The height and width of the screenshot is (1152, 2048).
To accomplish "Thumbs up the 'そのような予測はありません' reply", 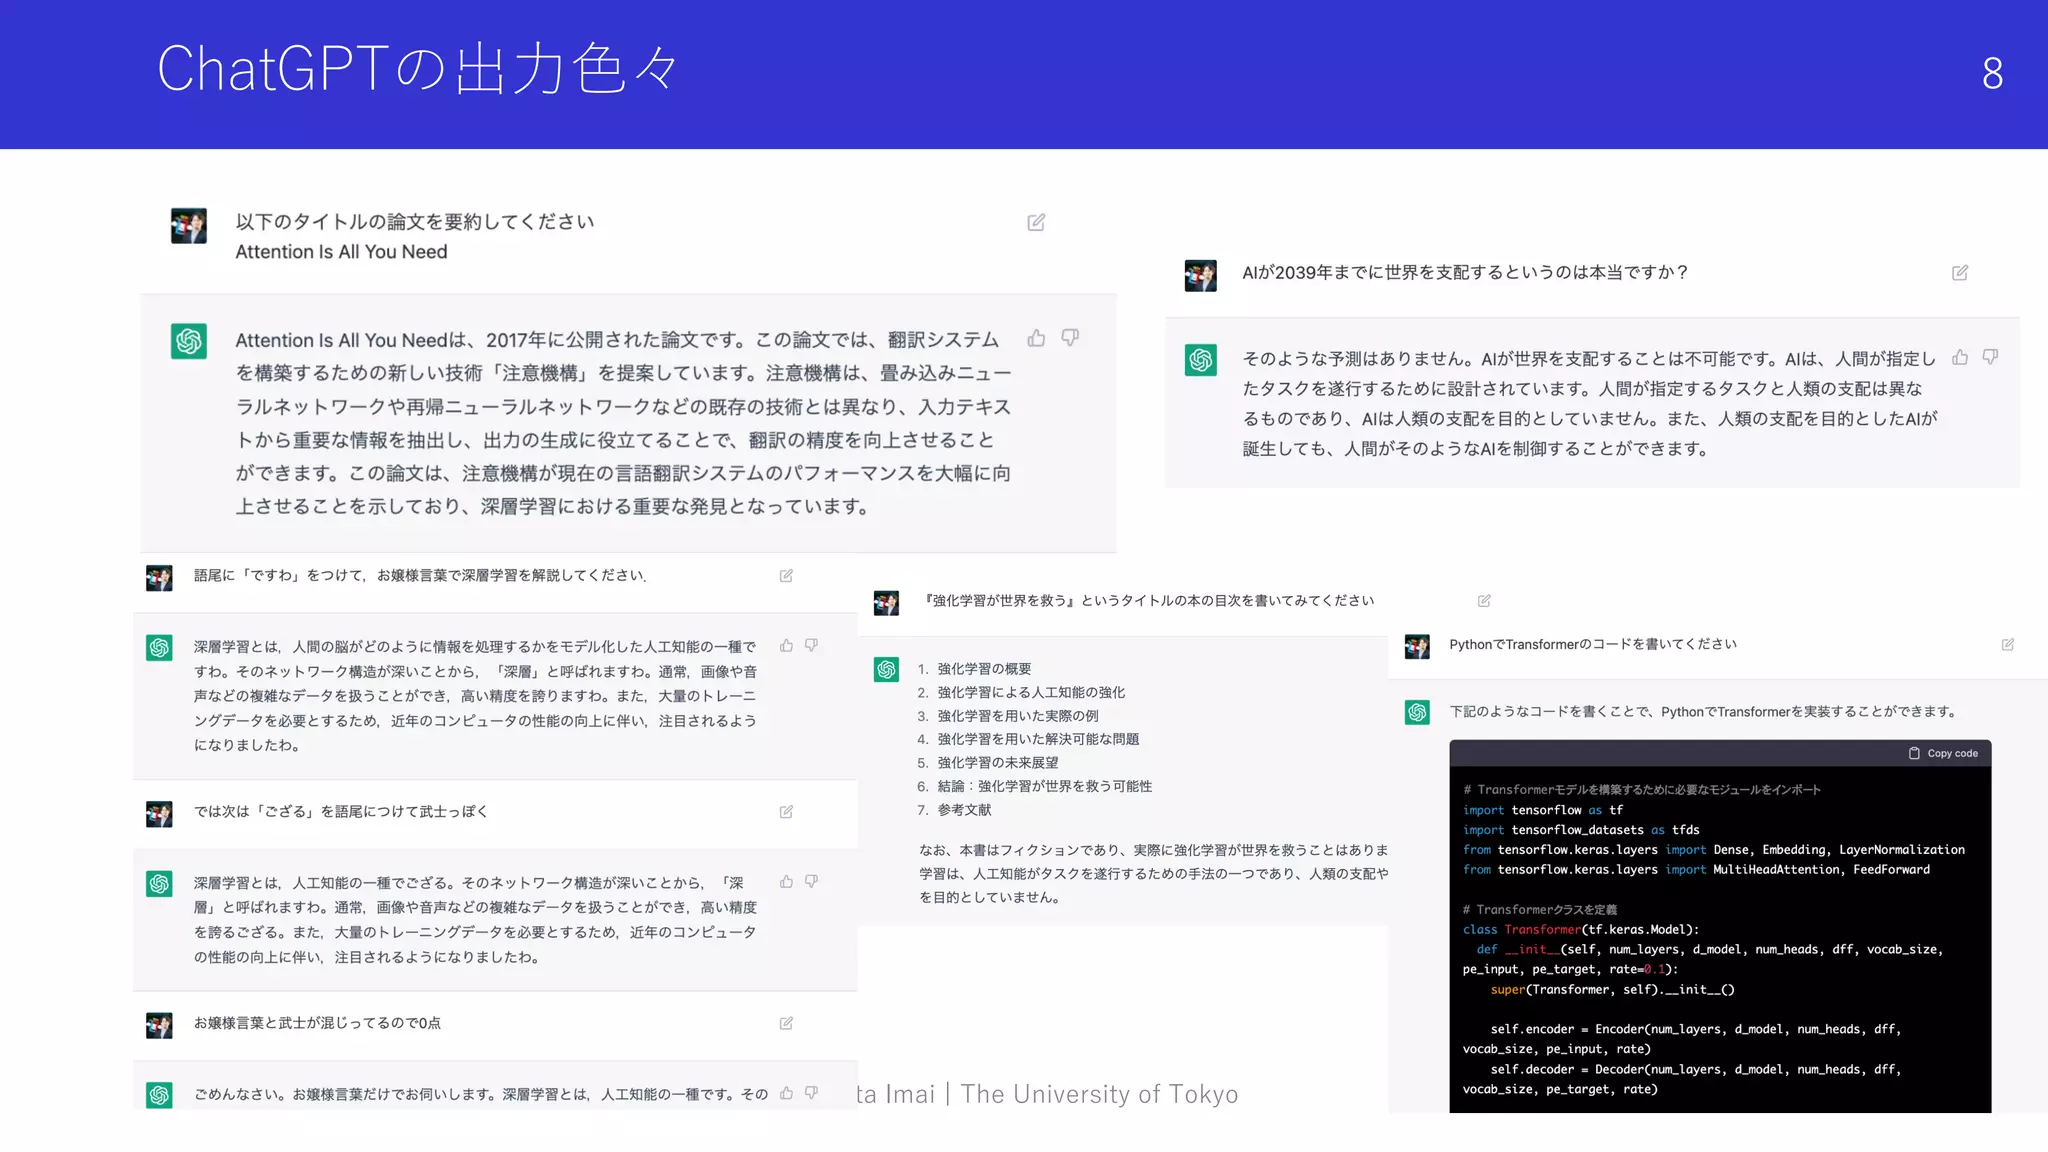I will 1960,357.
